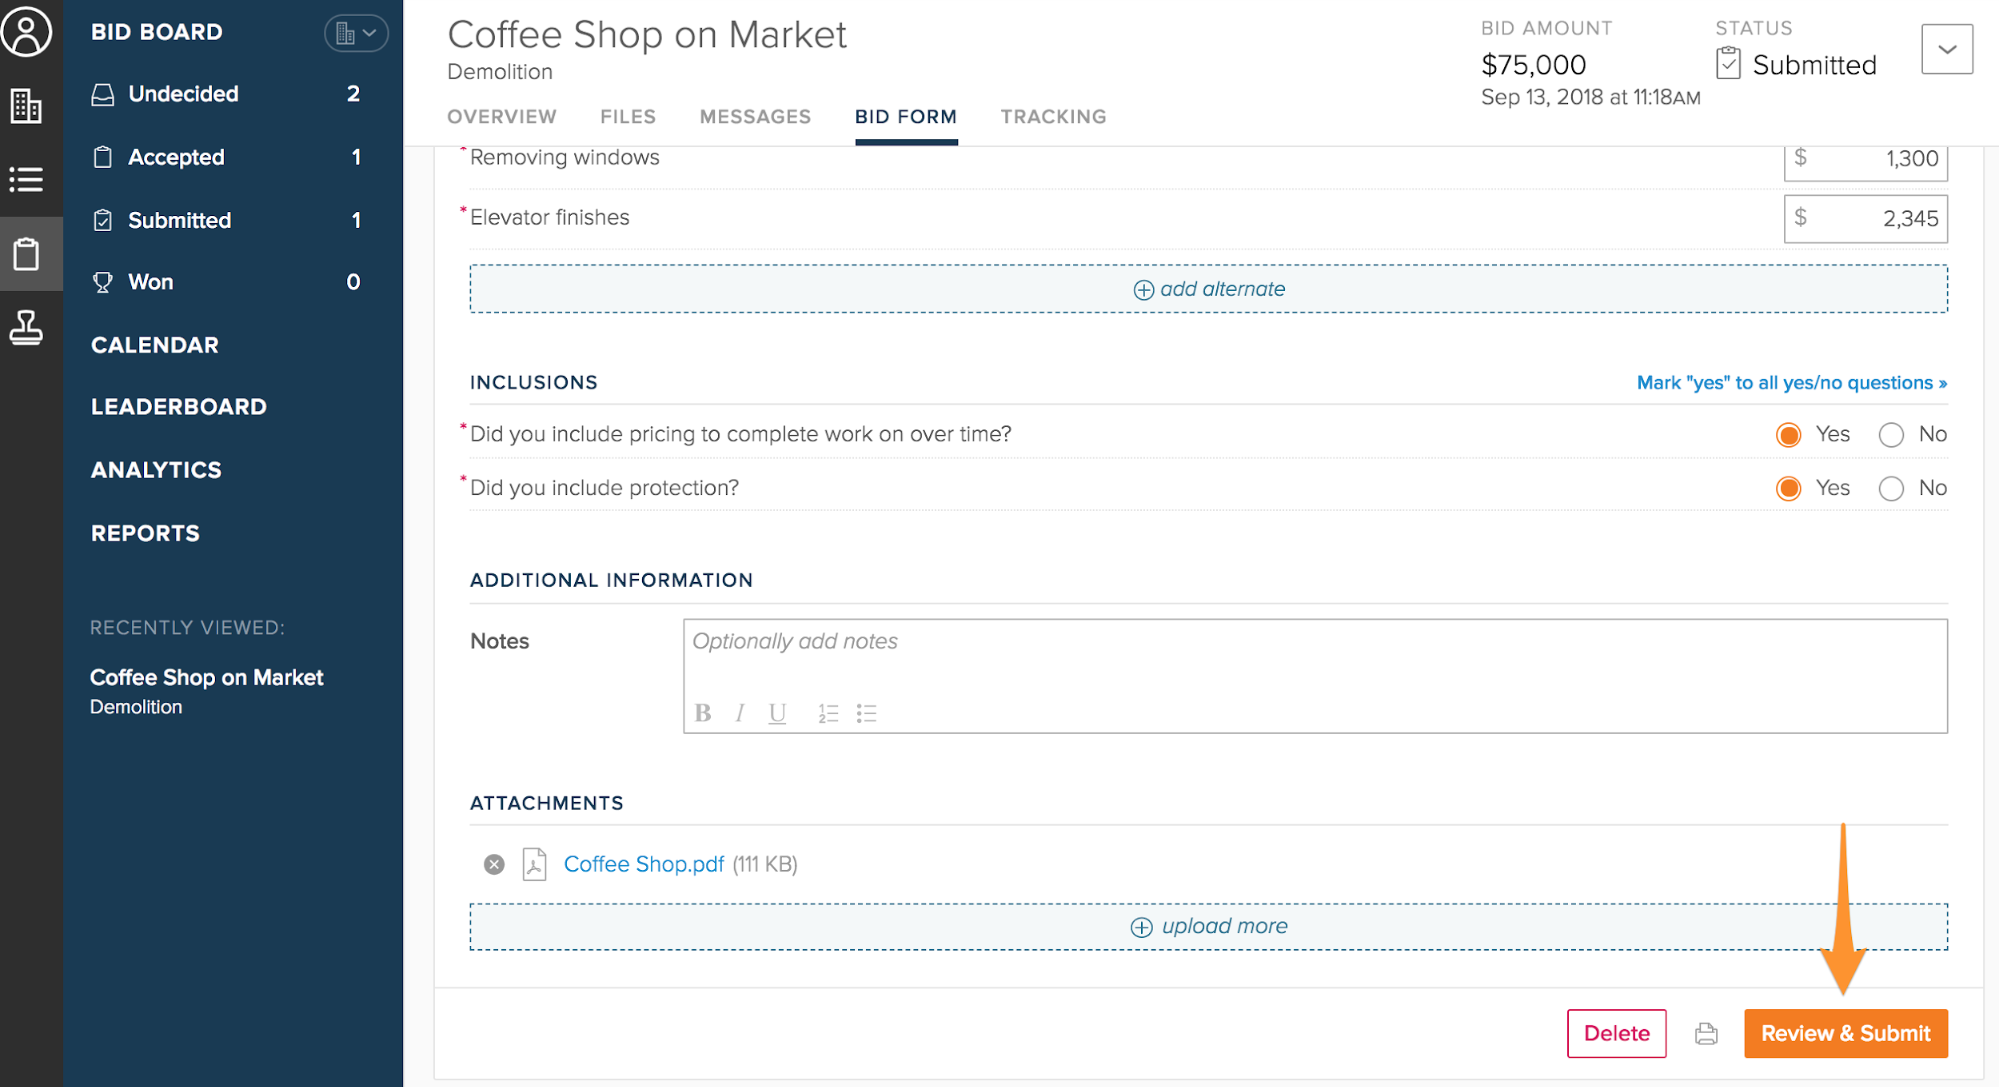Switch to the Tracking tab
The height and width of the screenshot is (1087, 1999).
pyautogui.click(x=1053, y=117)
